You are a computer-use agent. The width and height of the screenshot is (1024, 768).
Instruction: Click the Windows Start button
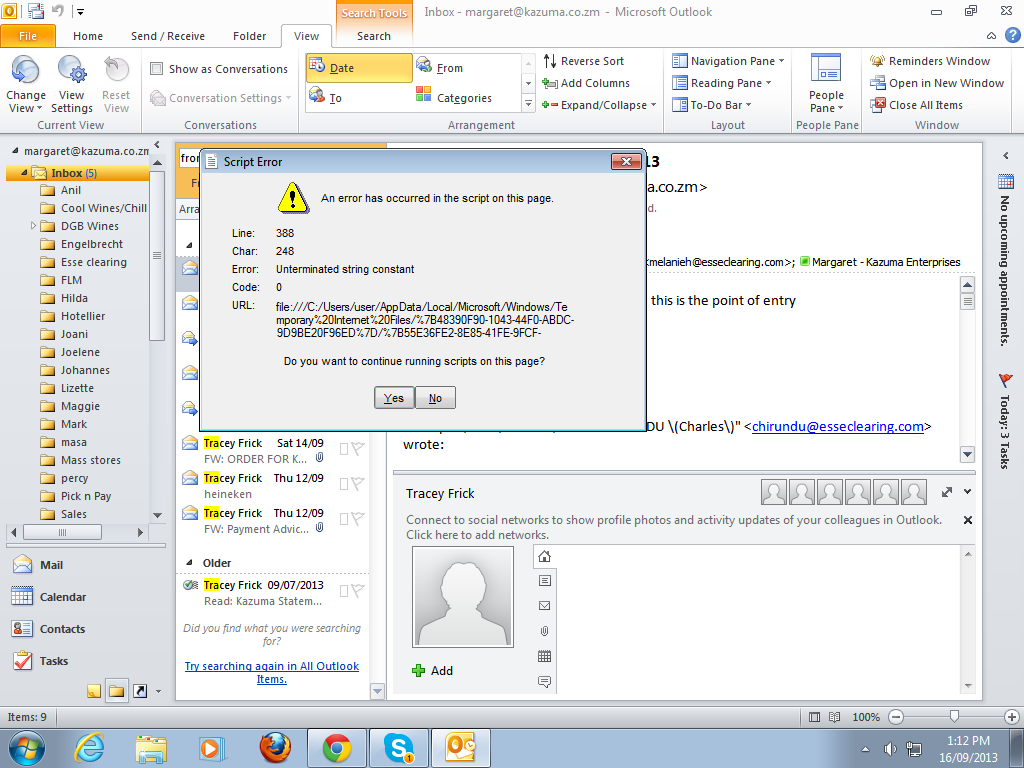tap(27, 748)
